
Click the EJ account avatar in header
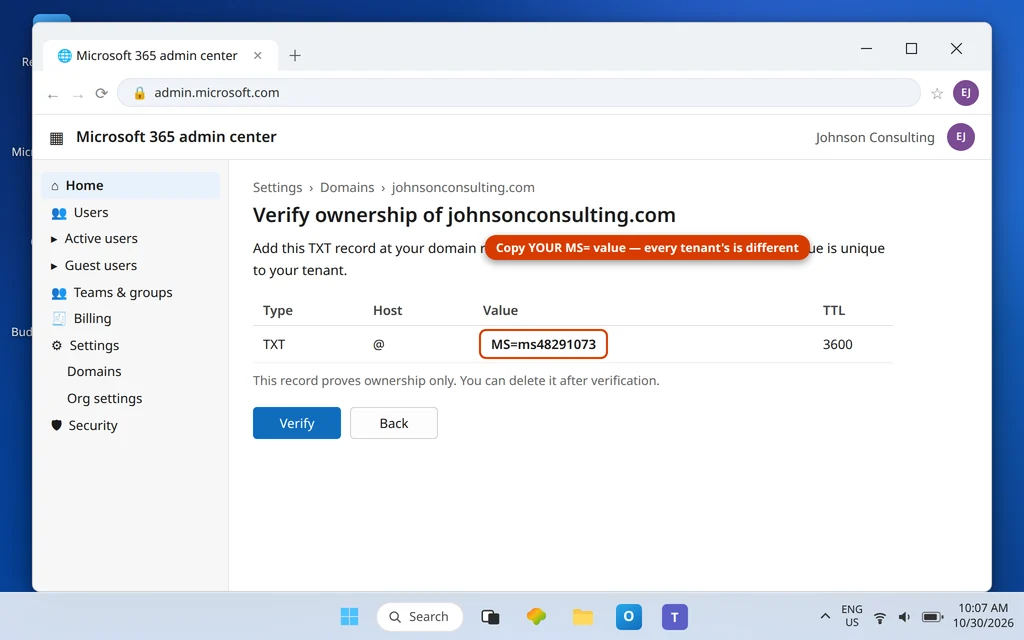961,137
